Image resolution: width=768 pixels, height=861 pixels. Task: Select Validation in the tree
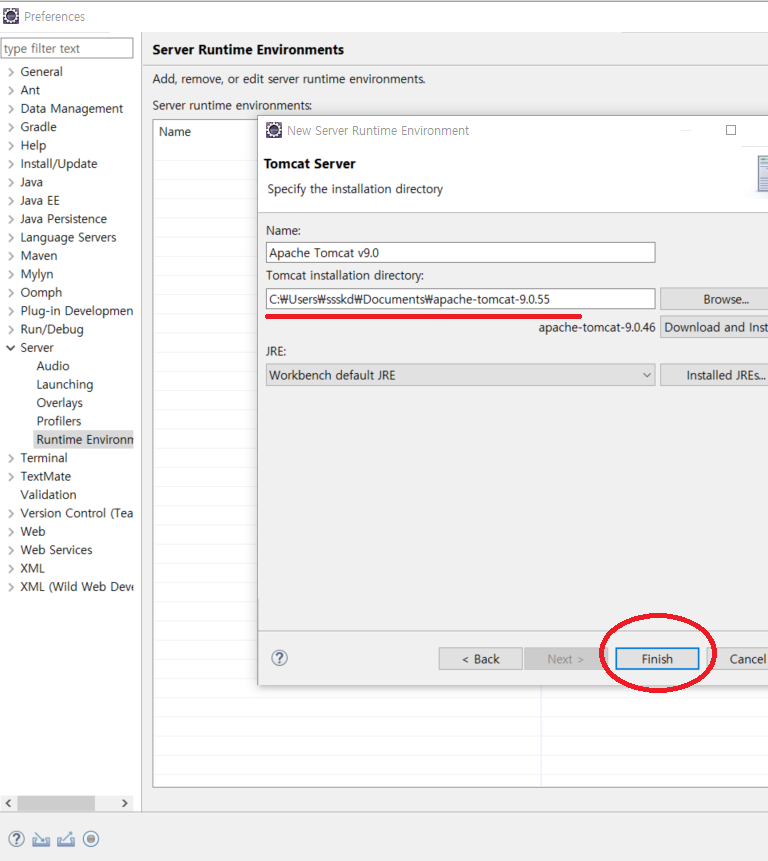point(48,495)
